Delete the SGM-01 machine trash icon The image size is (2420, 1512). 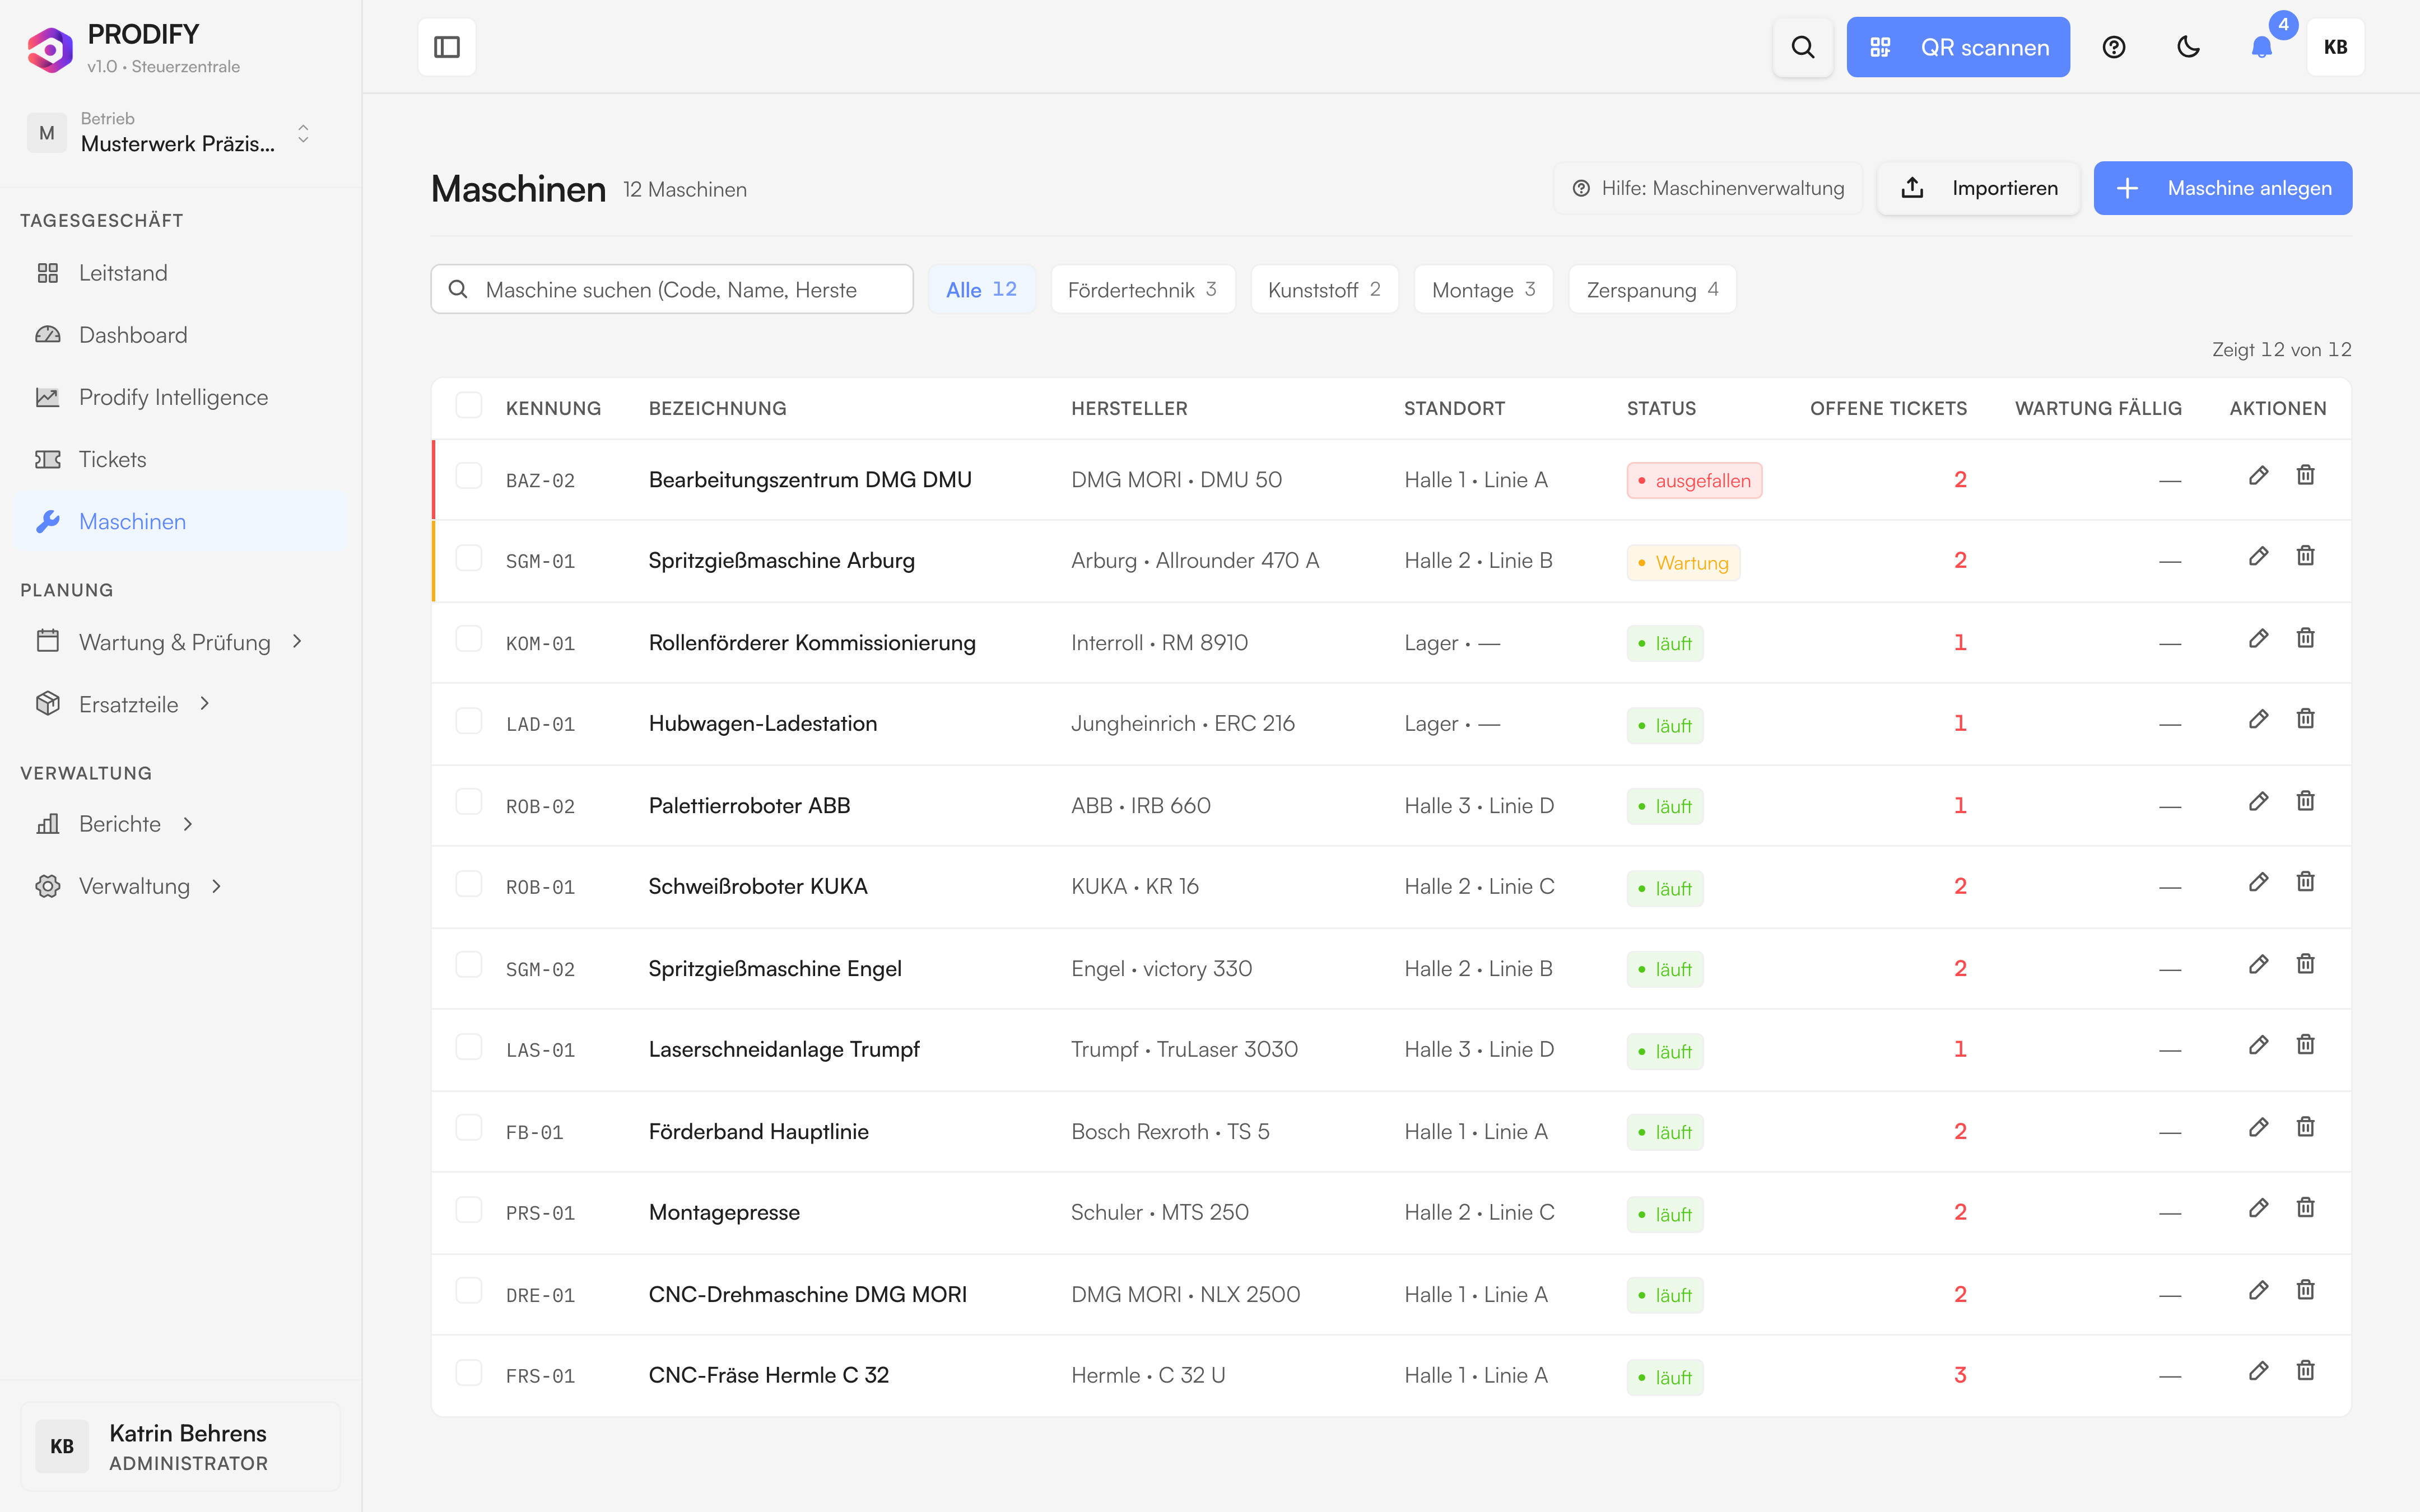click(2305, 557)
